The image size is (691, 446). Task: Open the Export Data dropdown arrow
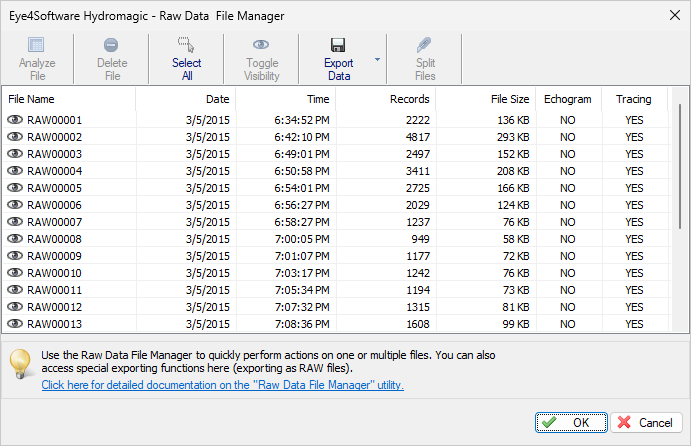point(378,59)
